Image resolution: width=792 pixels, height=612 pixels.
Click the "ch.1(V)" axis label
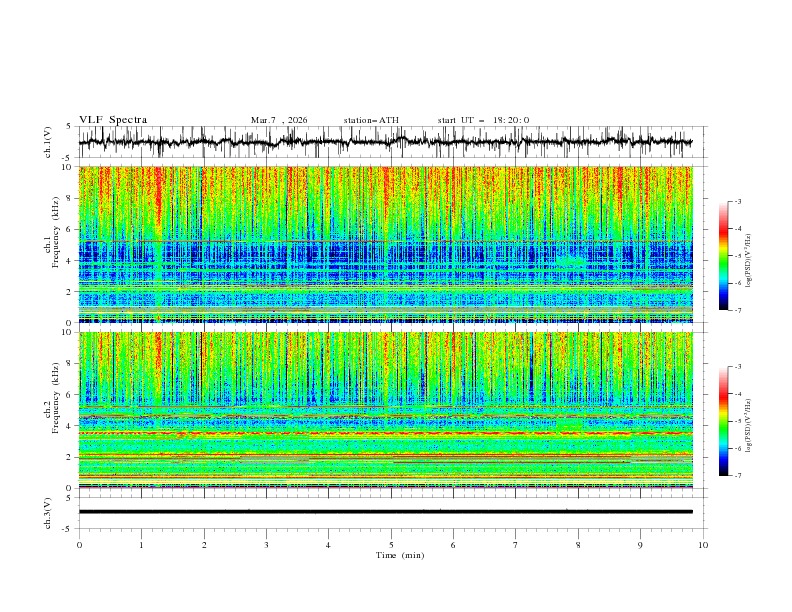48,142
